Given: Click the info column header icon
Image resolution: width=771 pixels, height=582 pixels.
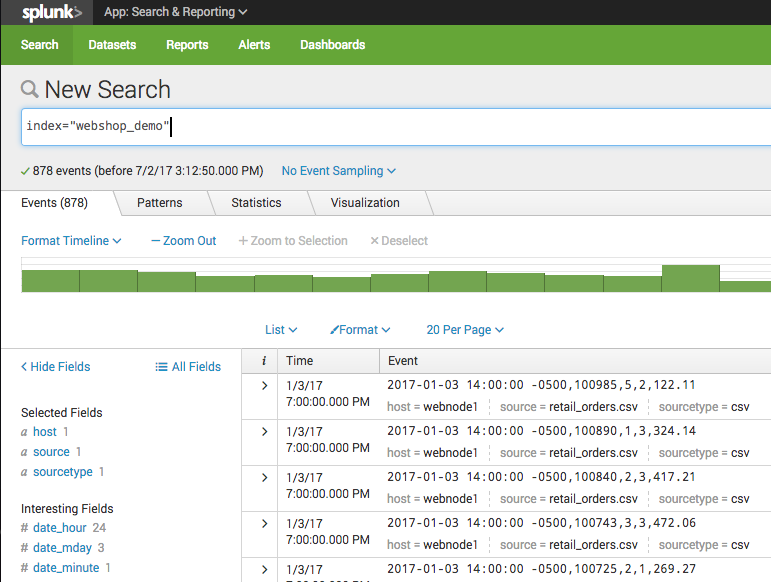Looking at the screenshot, I should [263, 361].
